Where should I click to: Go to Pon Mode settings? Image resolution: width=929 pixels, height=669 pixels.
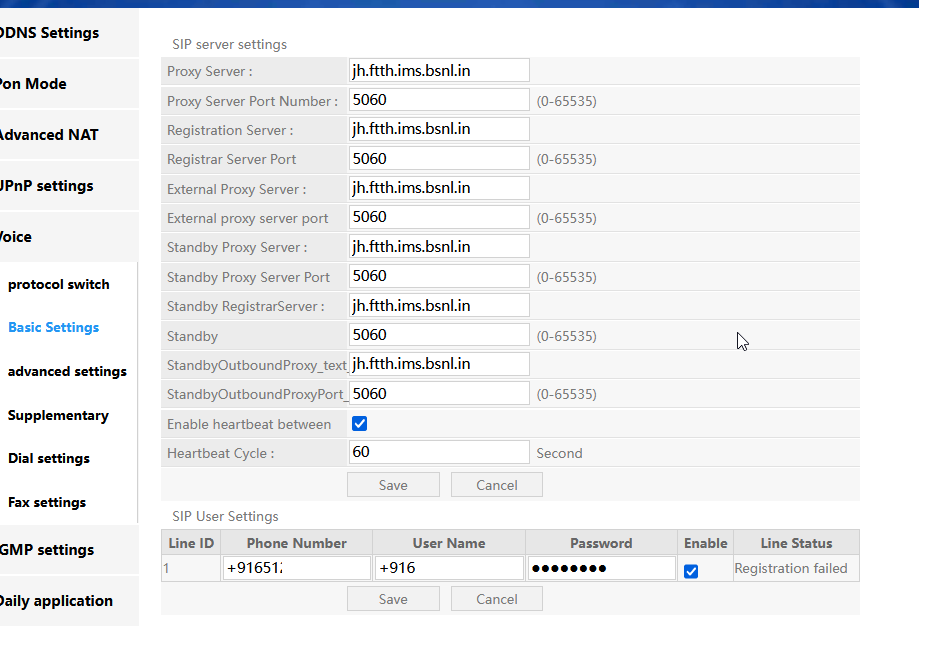pos(33,84)
